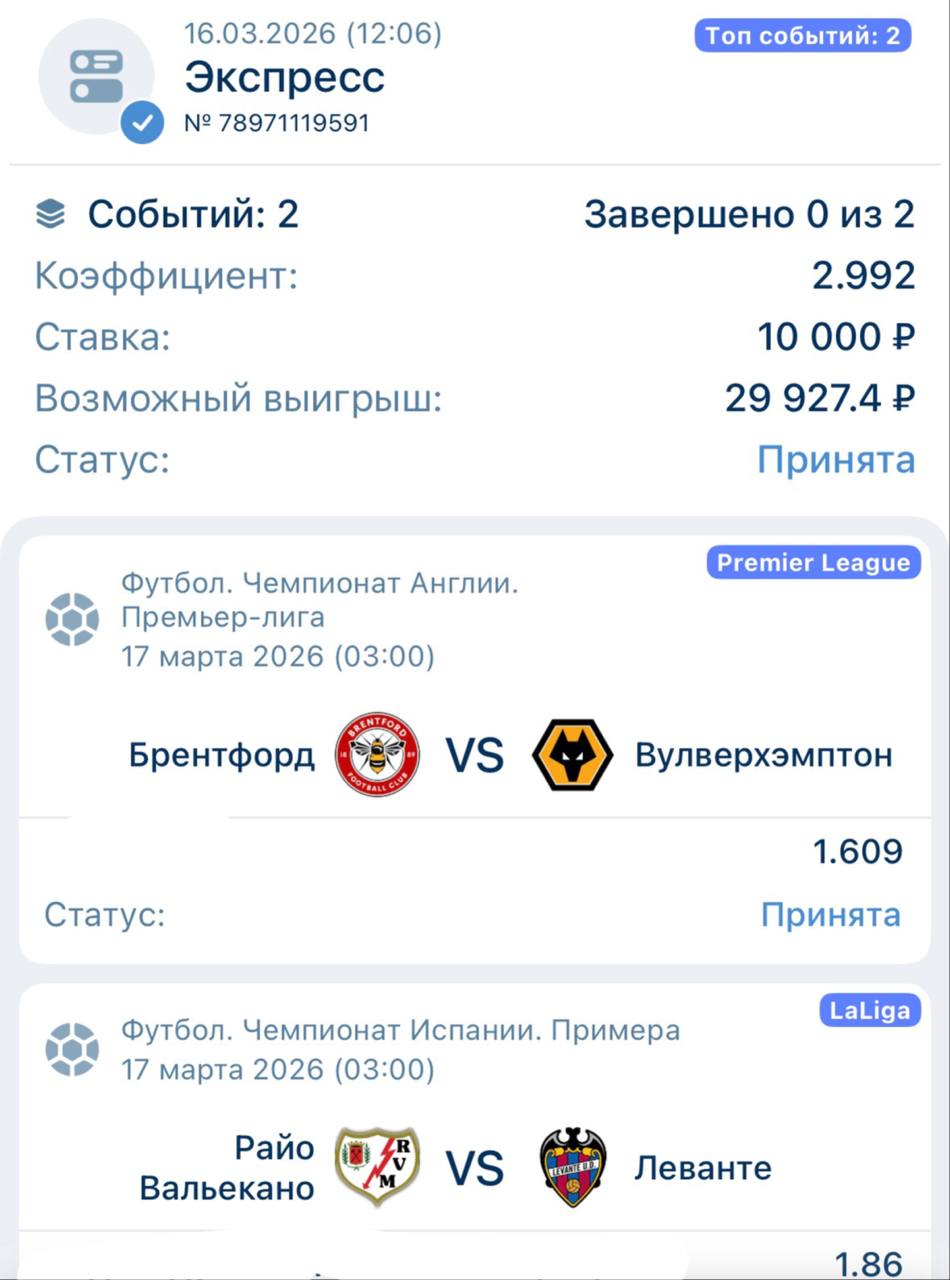Tap the stacked layers events icon
950x1280 pixels.
click(x=50, y=214)
